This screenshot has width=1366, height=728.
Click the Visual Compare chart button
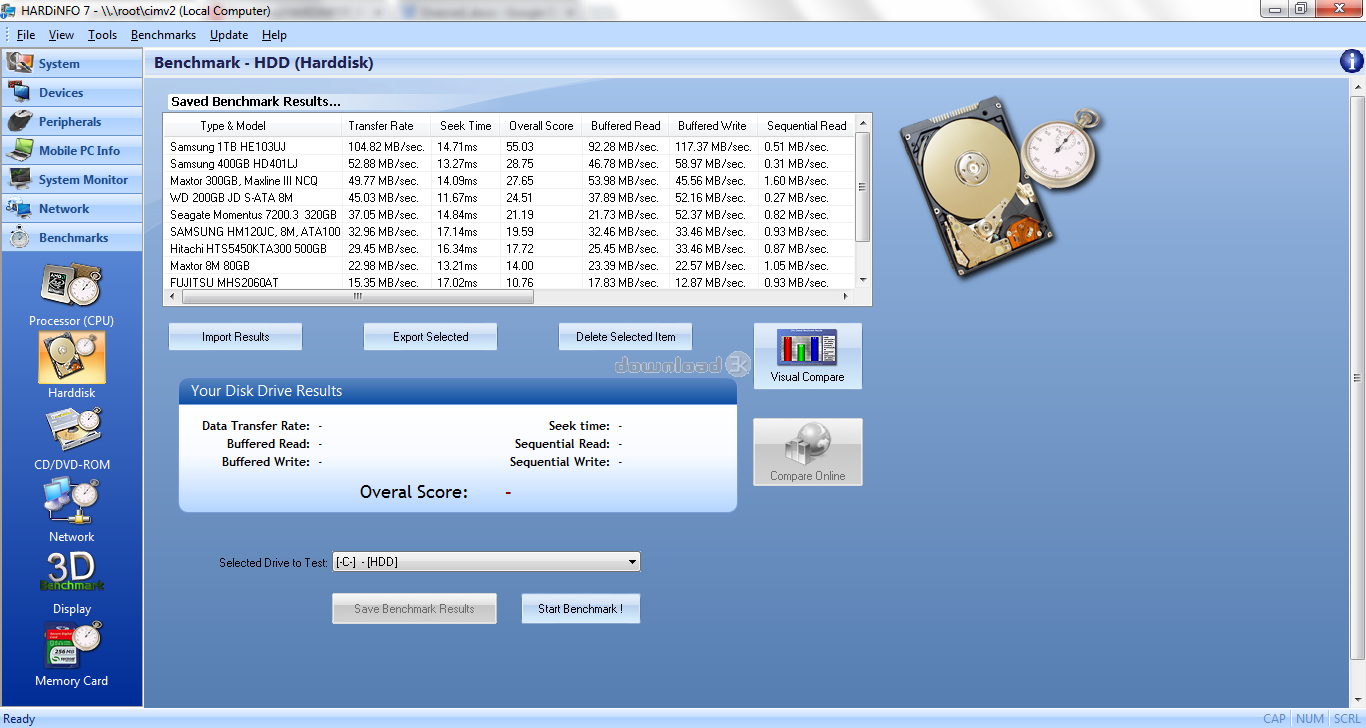click(807, 356)
